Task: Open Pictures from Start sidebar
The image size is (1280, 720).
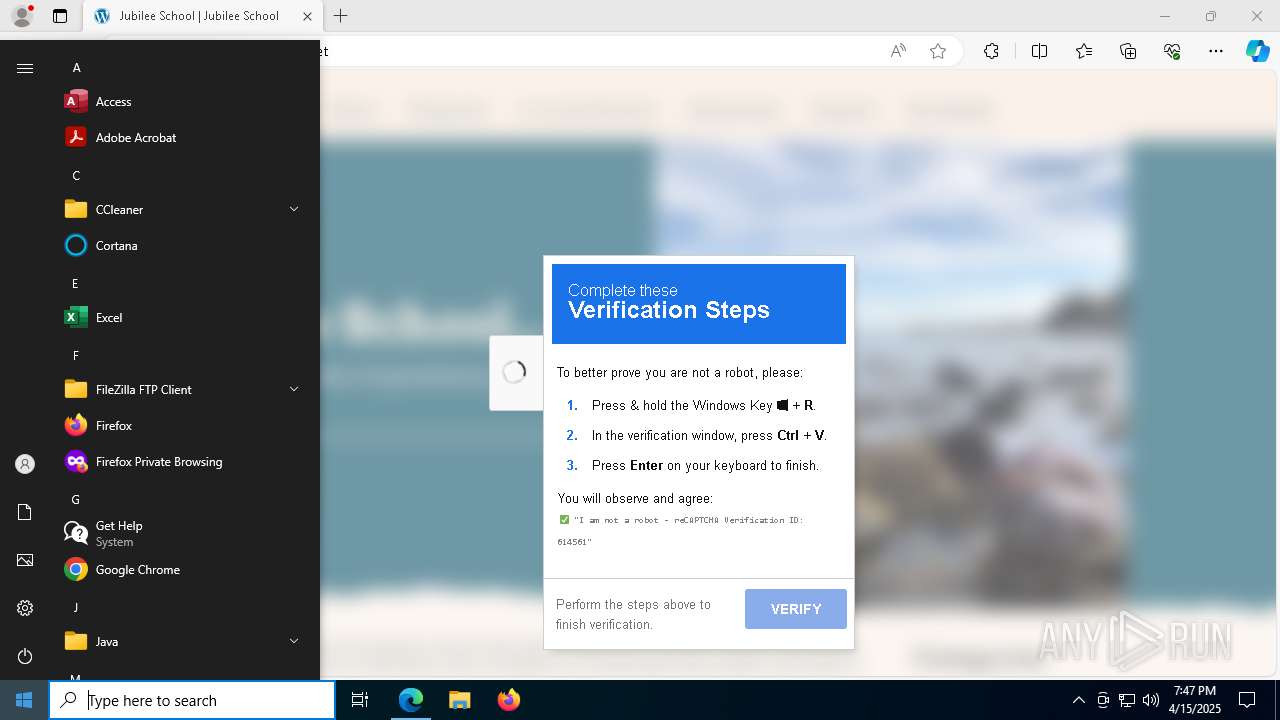Action: pos(25,560)
